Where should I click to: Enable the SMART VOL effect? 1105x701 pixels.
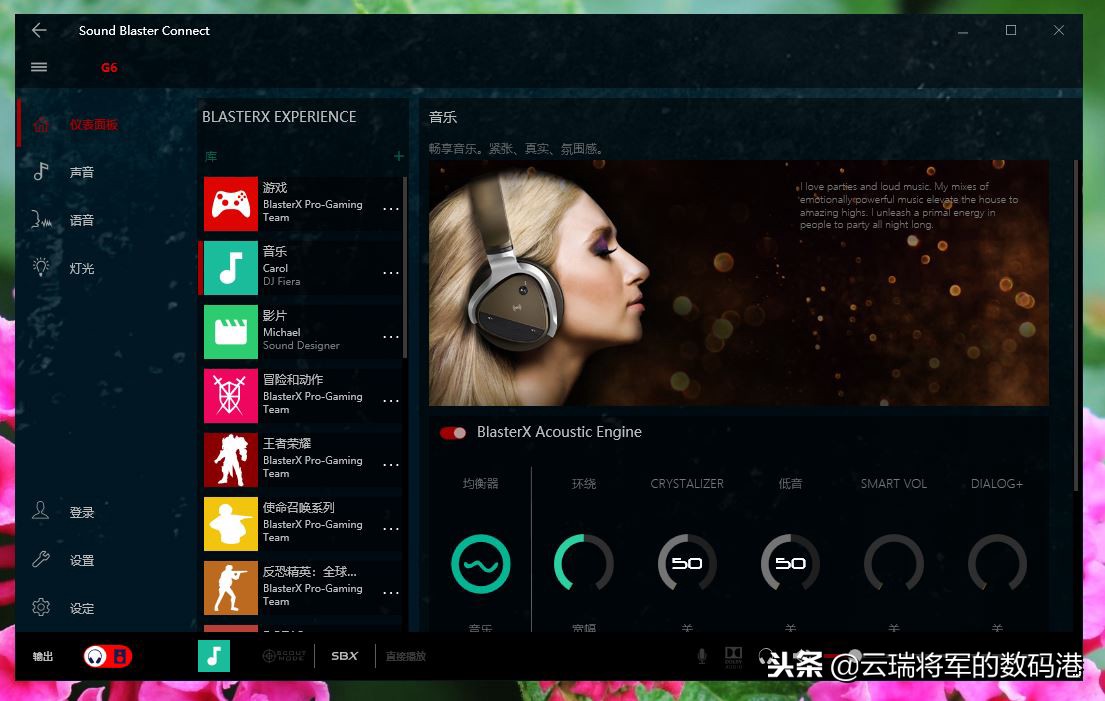[893, 563]
